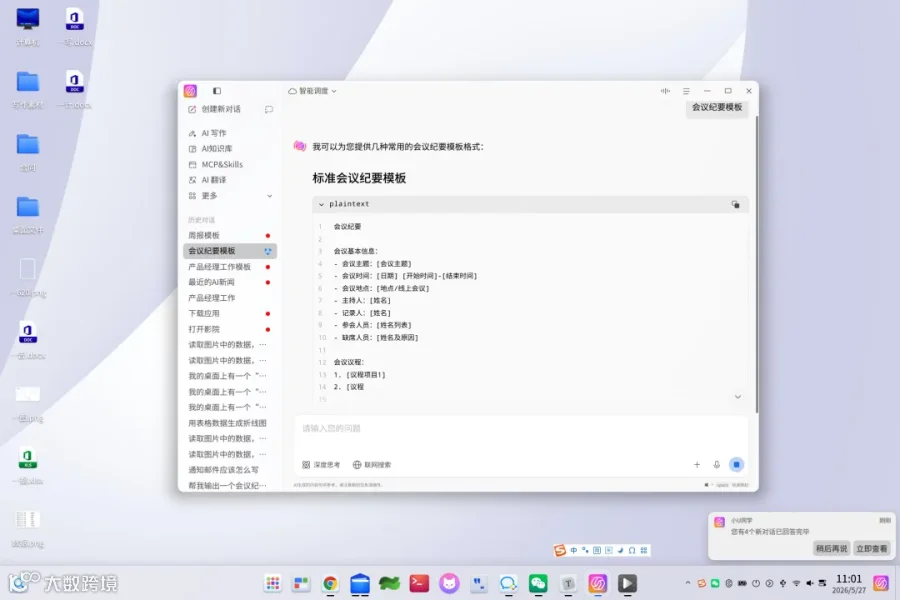Viewport: 900px width, 600px height.
Task: Open the 产品经理工作模板 conversation
Action: [230, 267]
